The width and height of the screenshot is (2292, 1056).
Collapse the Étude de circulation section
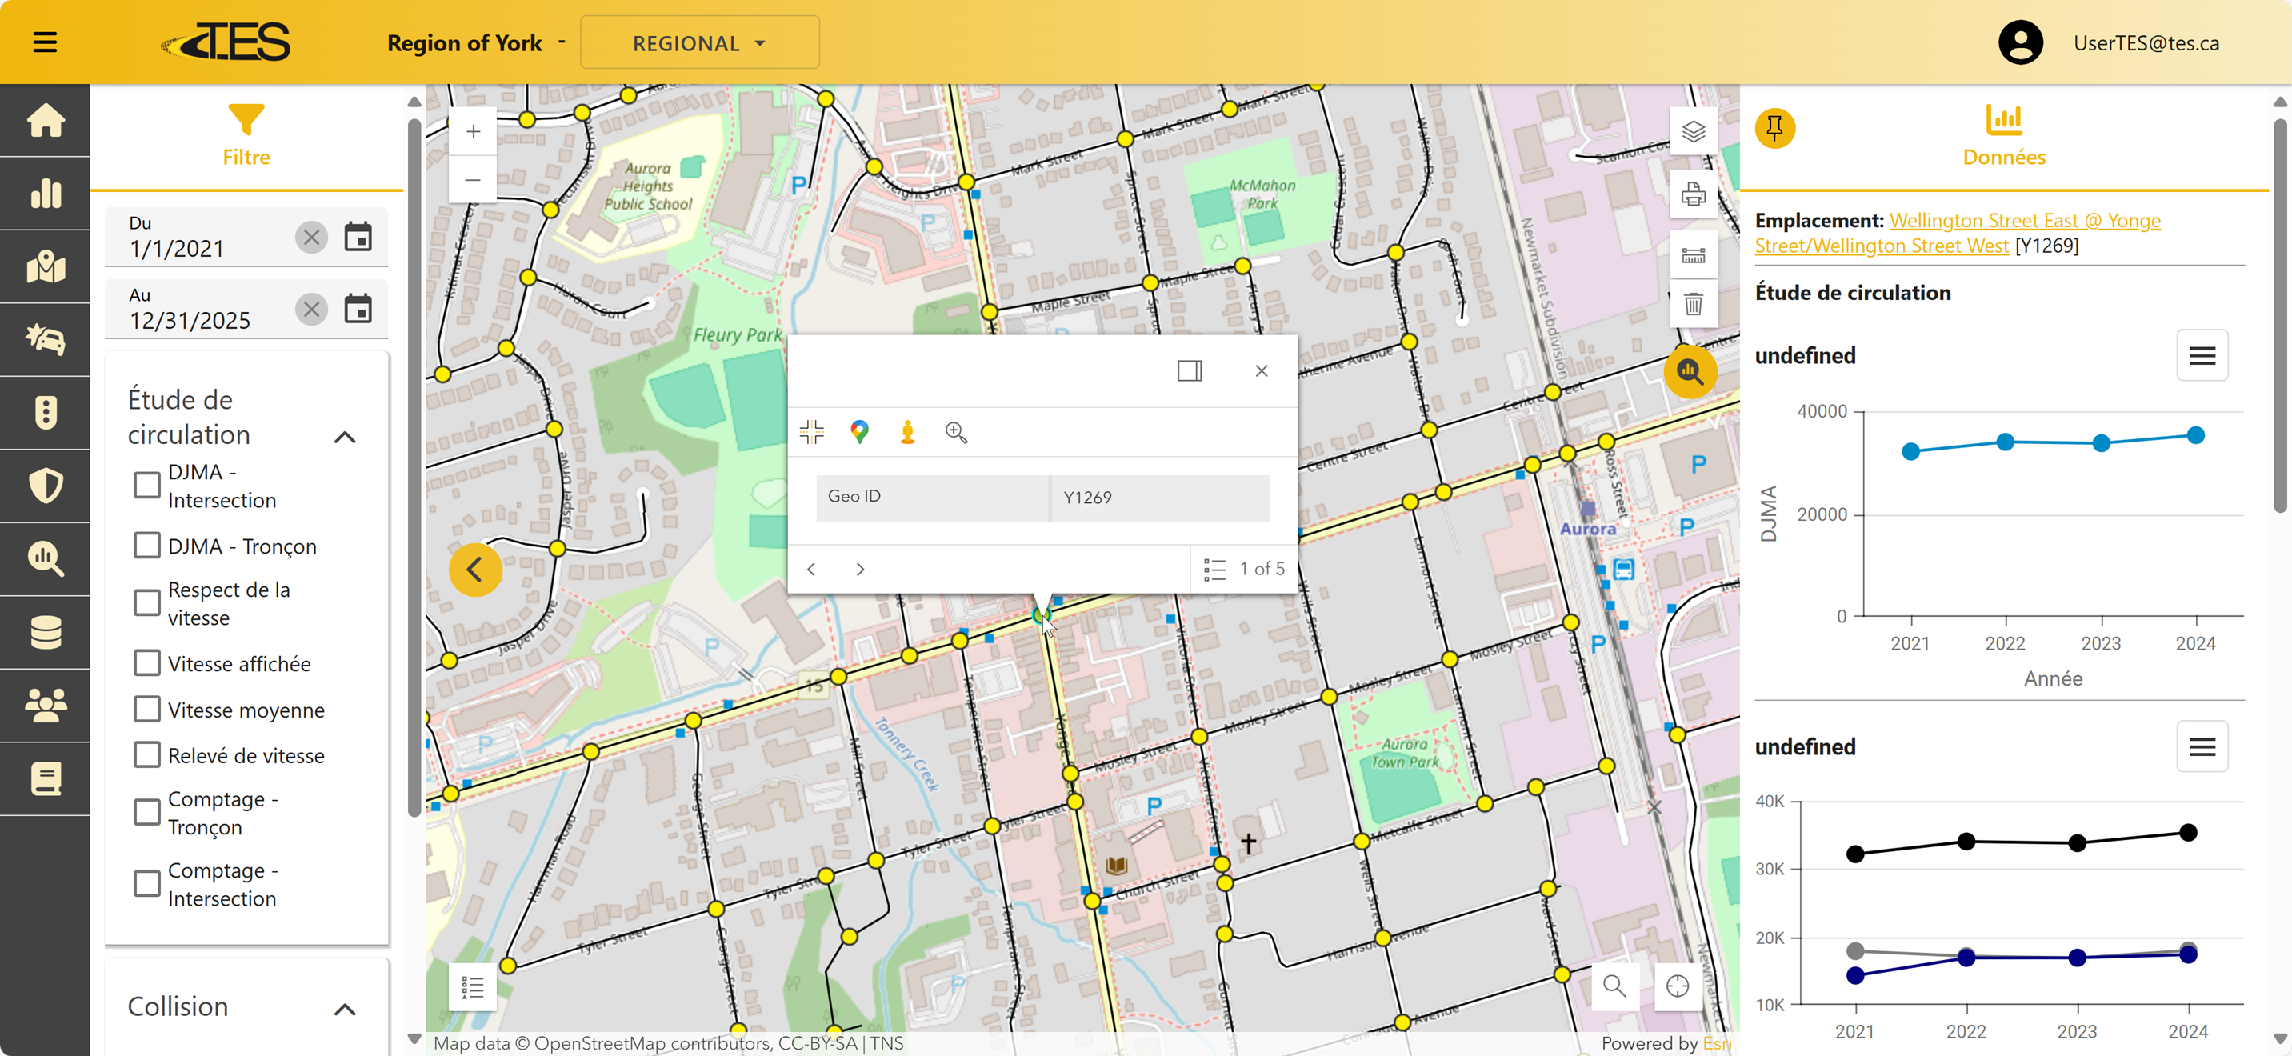[345, 437]
